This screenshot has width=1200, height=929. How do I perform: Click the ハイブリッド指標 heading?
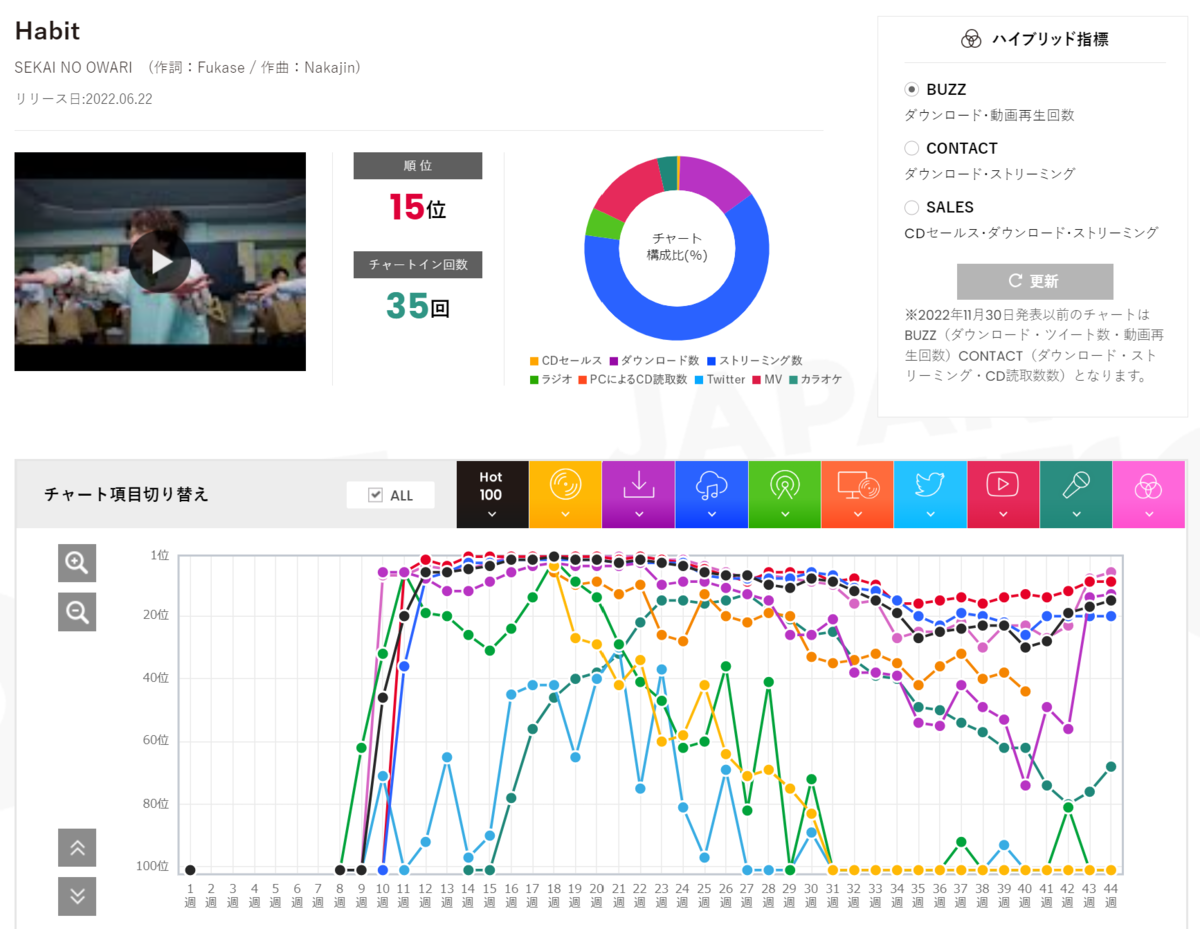tap(1050, 40)
